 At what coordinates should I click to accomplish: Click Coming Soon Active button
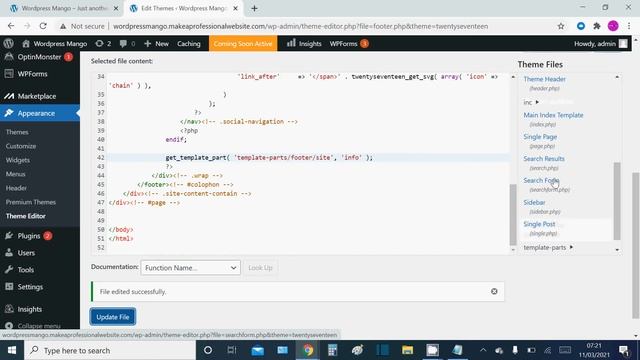(x=243, y=43)
